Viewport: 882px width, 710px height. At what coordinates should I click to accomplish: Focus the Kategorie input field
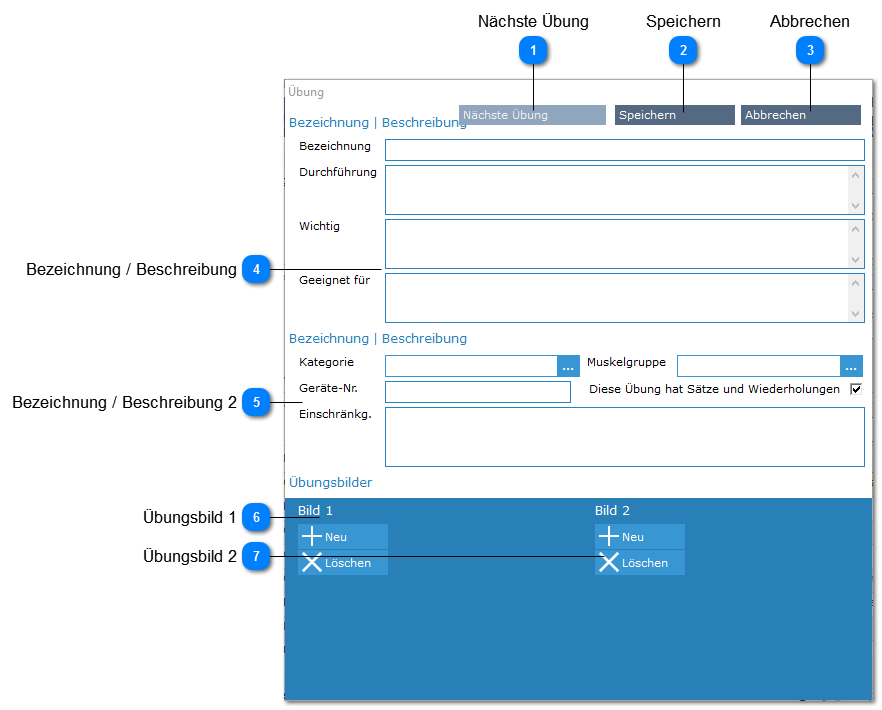pos(471,366)
